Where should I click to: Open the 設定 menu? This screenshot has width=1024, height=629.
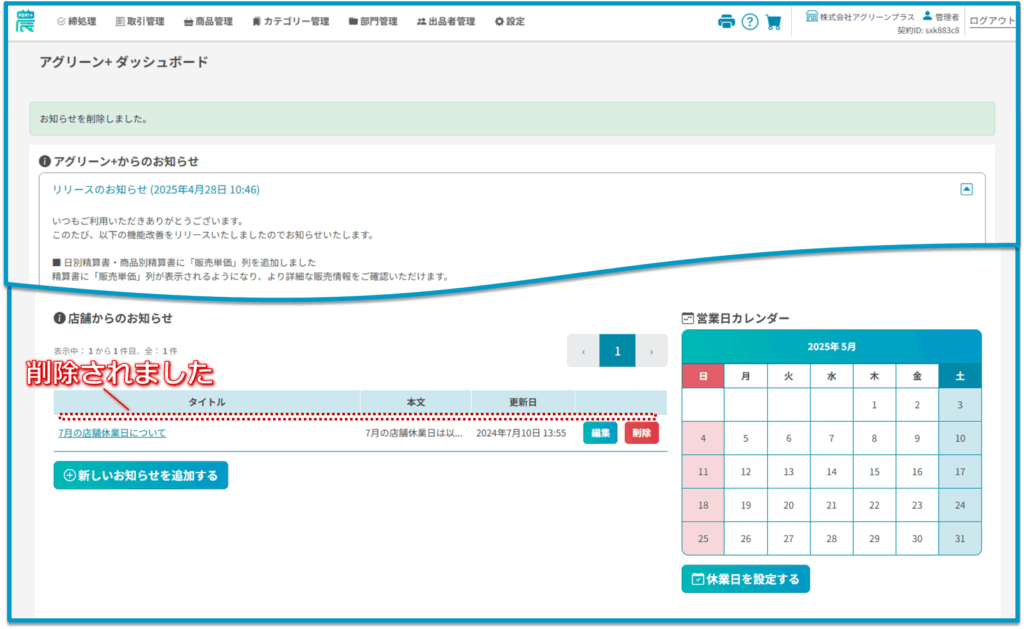click(509, 22)
